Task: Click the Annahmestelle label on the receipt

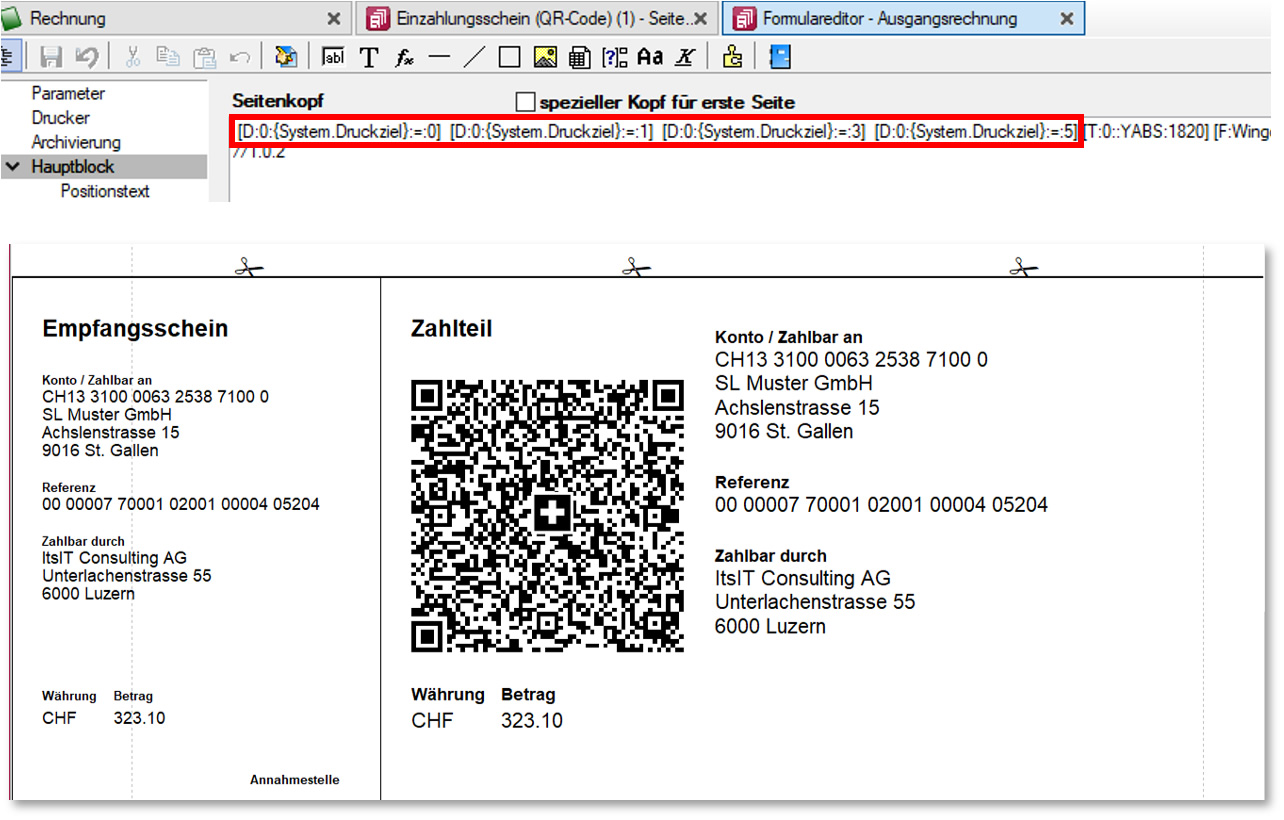Action: pos(295,780)
